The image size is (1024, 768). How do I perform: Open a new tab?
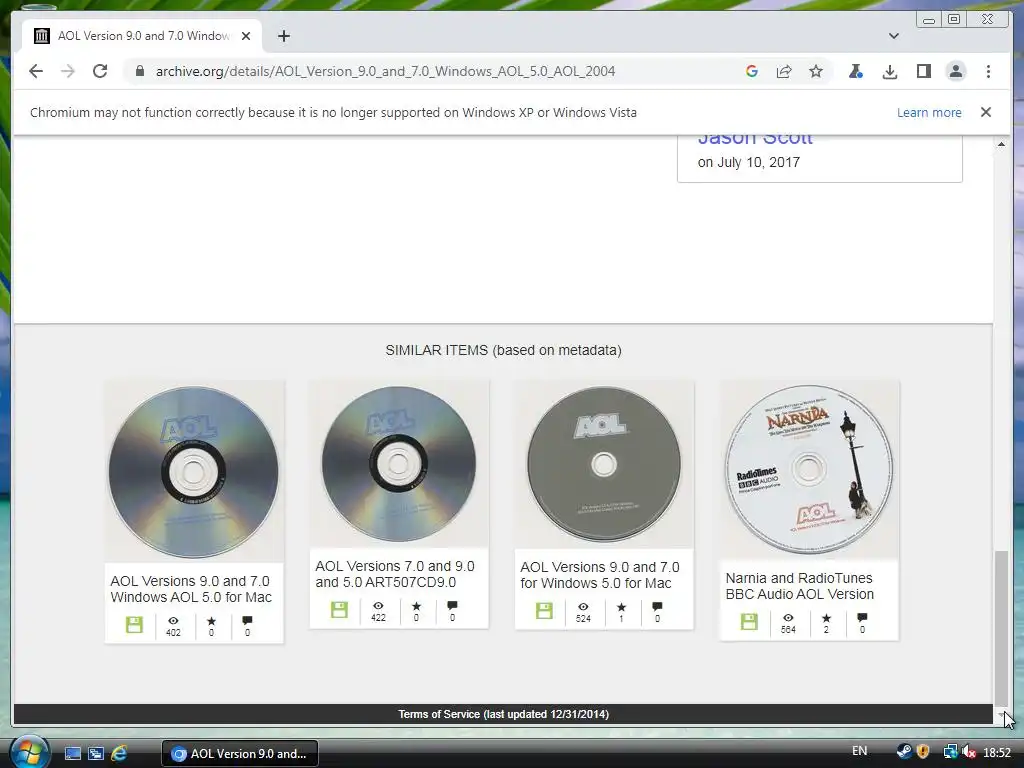coord(283,36)
